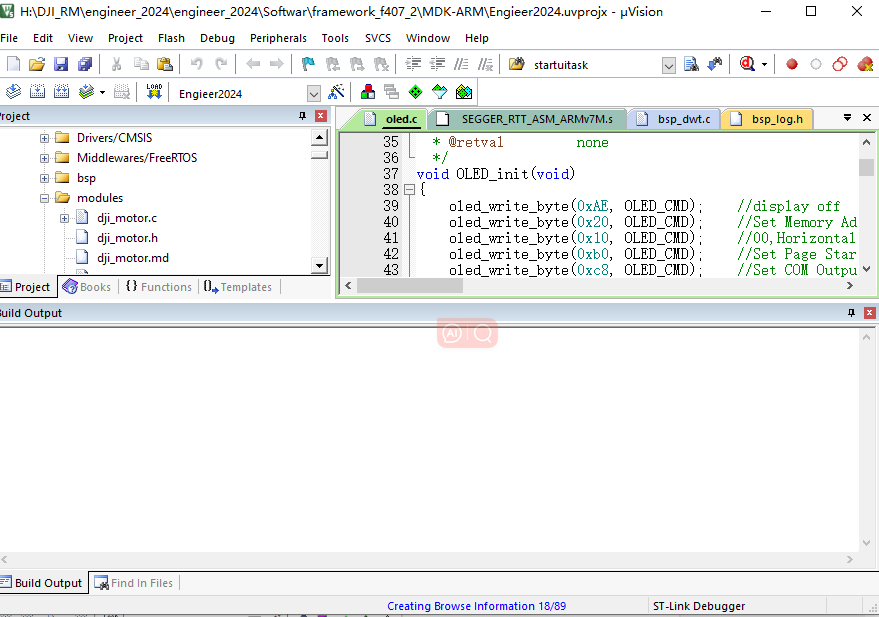Click the Manage Project Items icon
This screenshot has width=879, height=617.
(x=367, y=91)
